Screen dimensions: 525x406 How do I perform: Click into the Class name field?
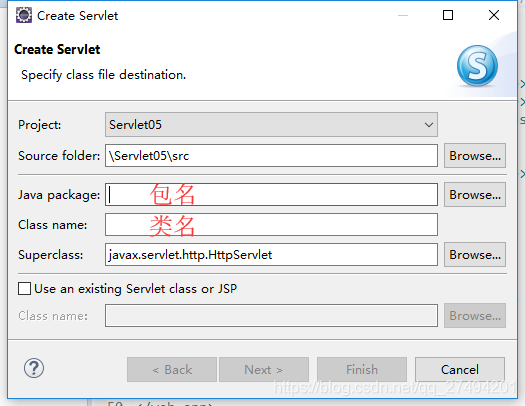271,225
